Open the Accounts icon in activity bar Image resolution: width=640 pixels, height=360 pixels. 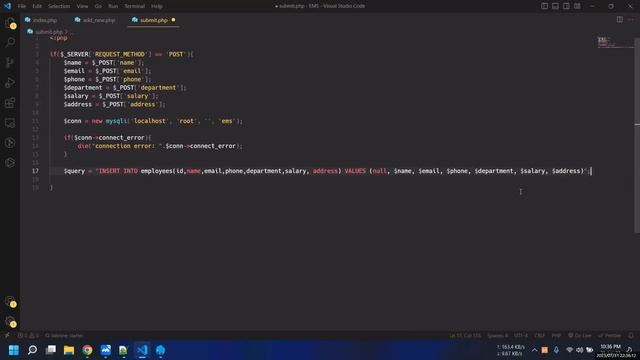click(x=10, y=302)
